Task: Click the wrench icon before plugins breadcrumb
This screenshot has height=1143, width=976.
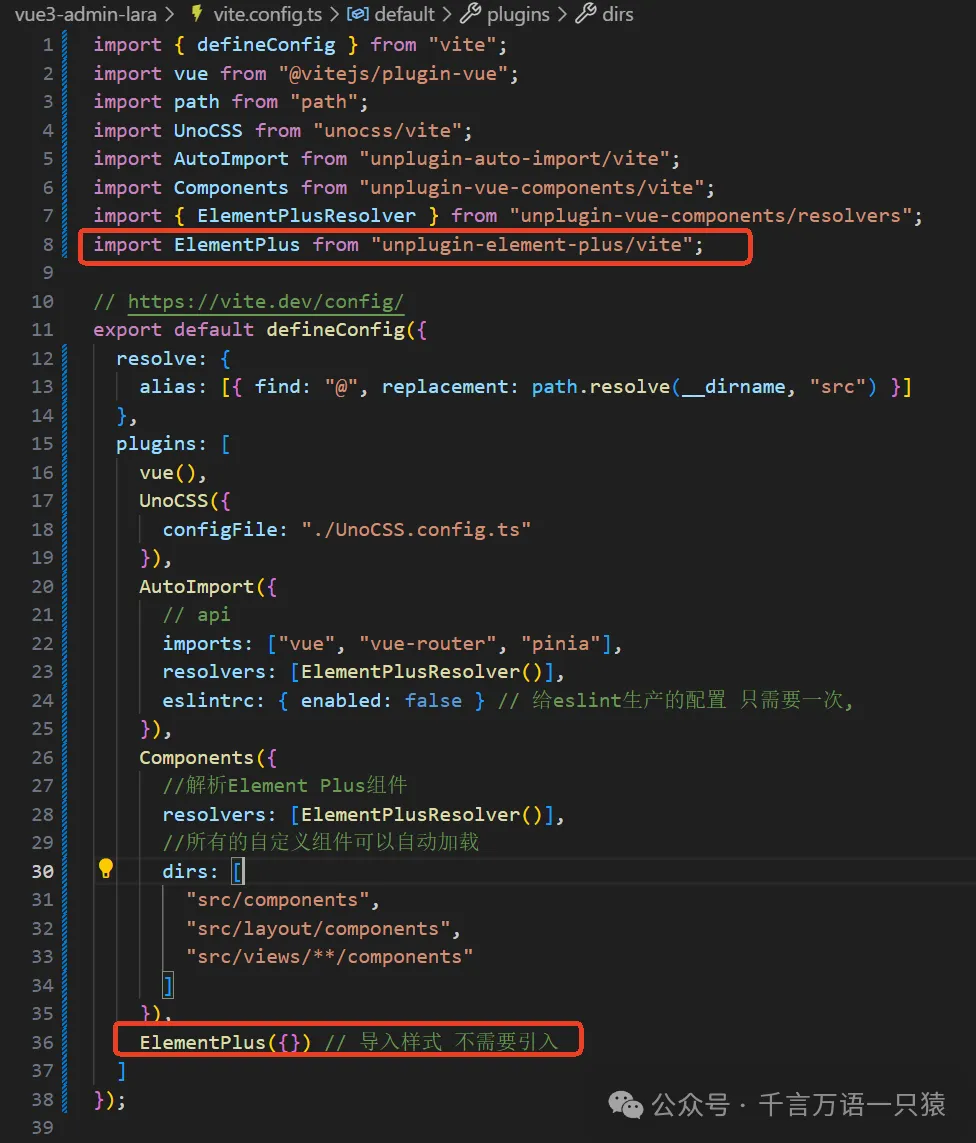Action: pyautogui.click(x=470, y=15)
